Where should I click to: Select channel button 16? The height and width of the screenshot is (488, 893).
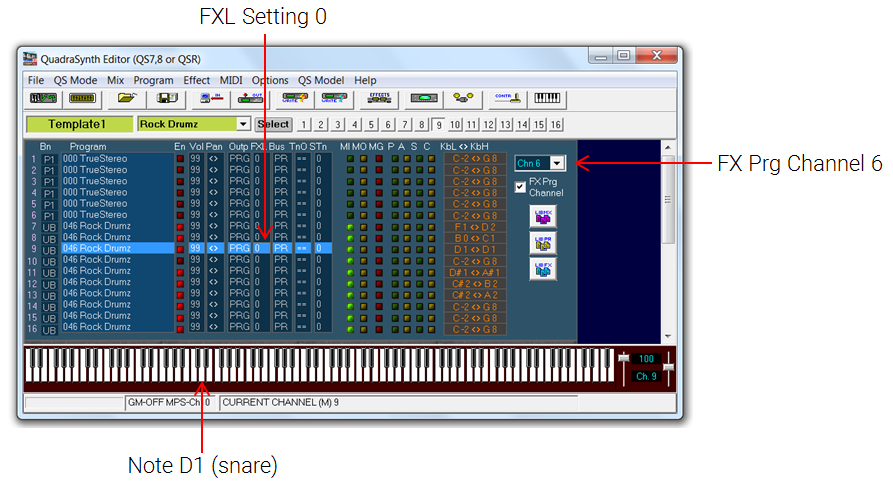(555, 124)
